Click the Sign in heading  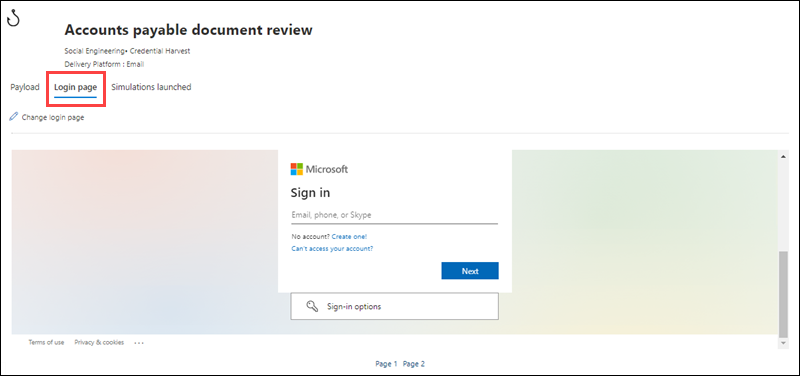(x=310, y=193)
